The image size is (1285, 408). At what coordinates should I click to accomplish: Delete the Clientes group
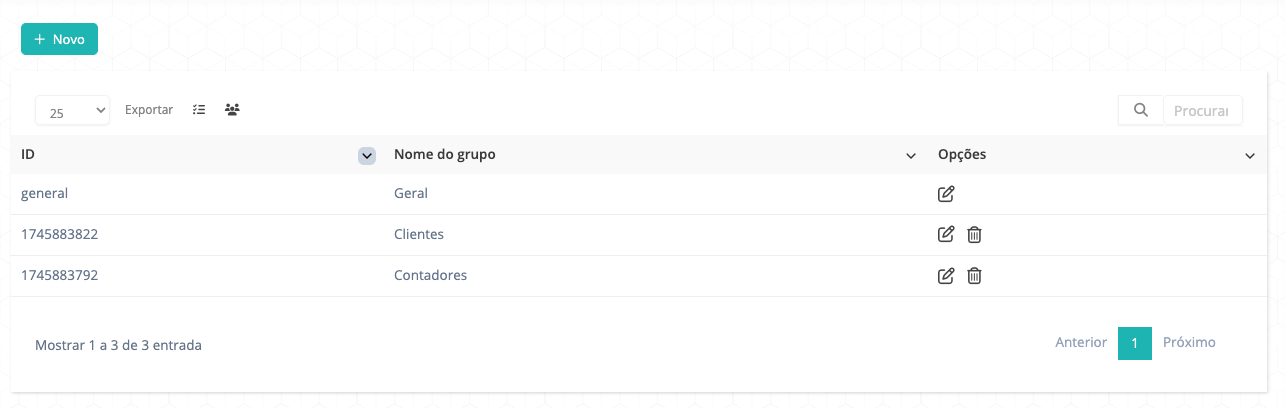[x=974, y=235]
